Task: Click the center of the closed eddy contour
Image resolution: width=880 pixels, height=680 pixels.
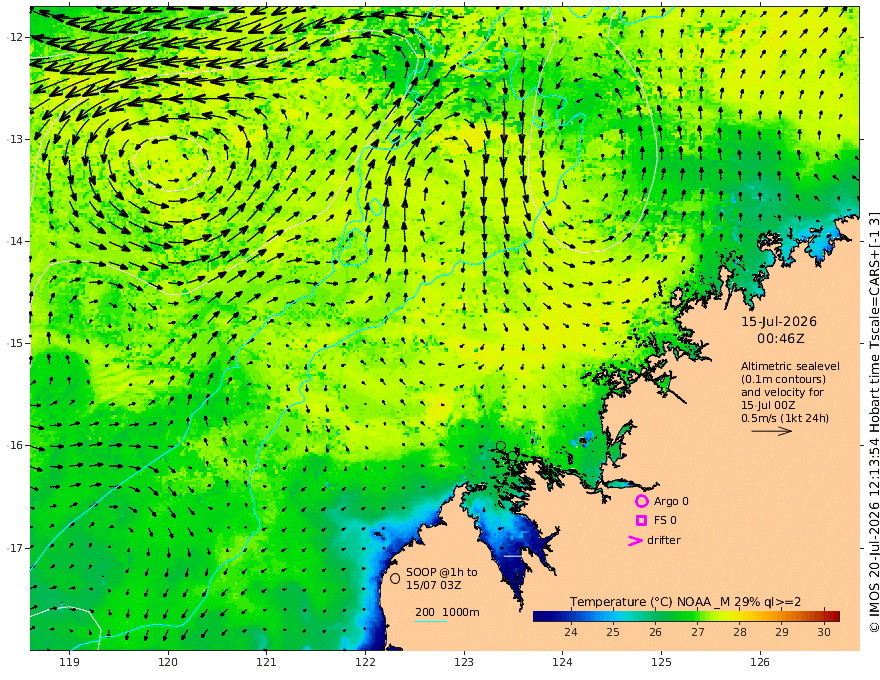Action: [x=171, y=162]
